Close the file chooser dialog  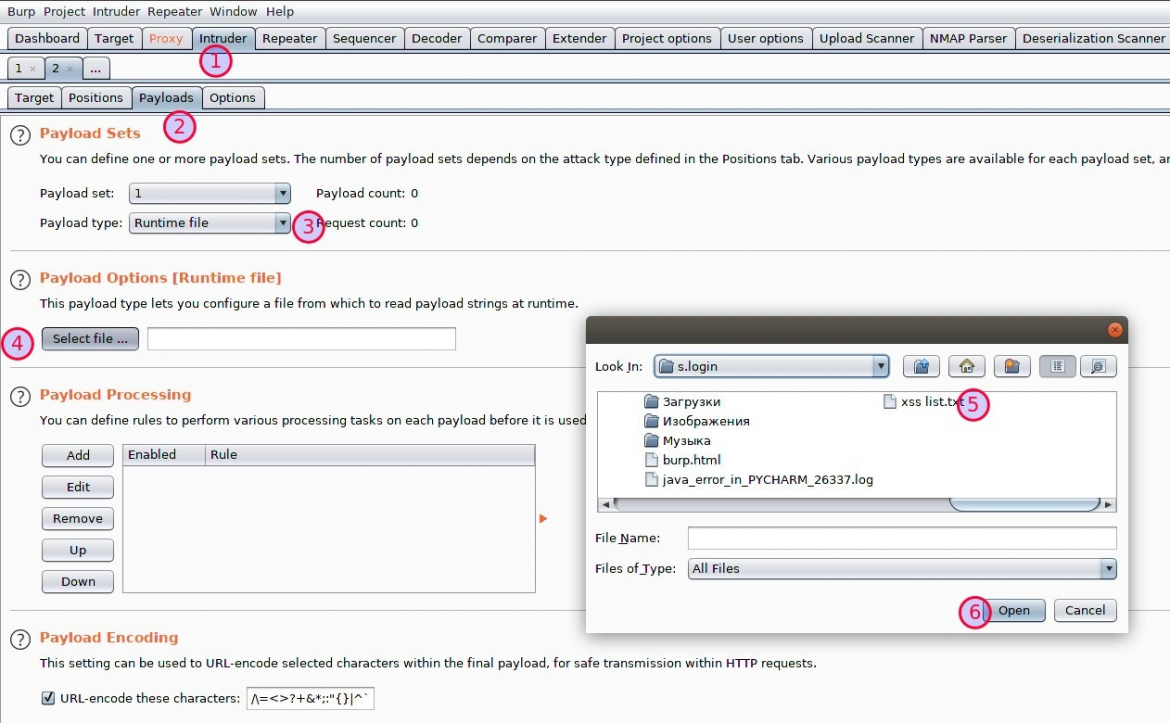tap(1115, 330)
